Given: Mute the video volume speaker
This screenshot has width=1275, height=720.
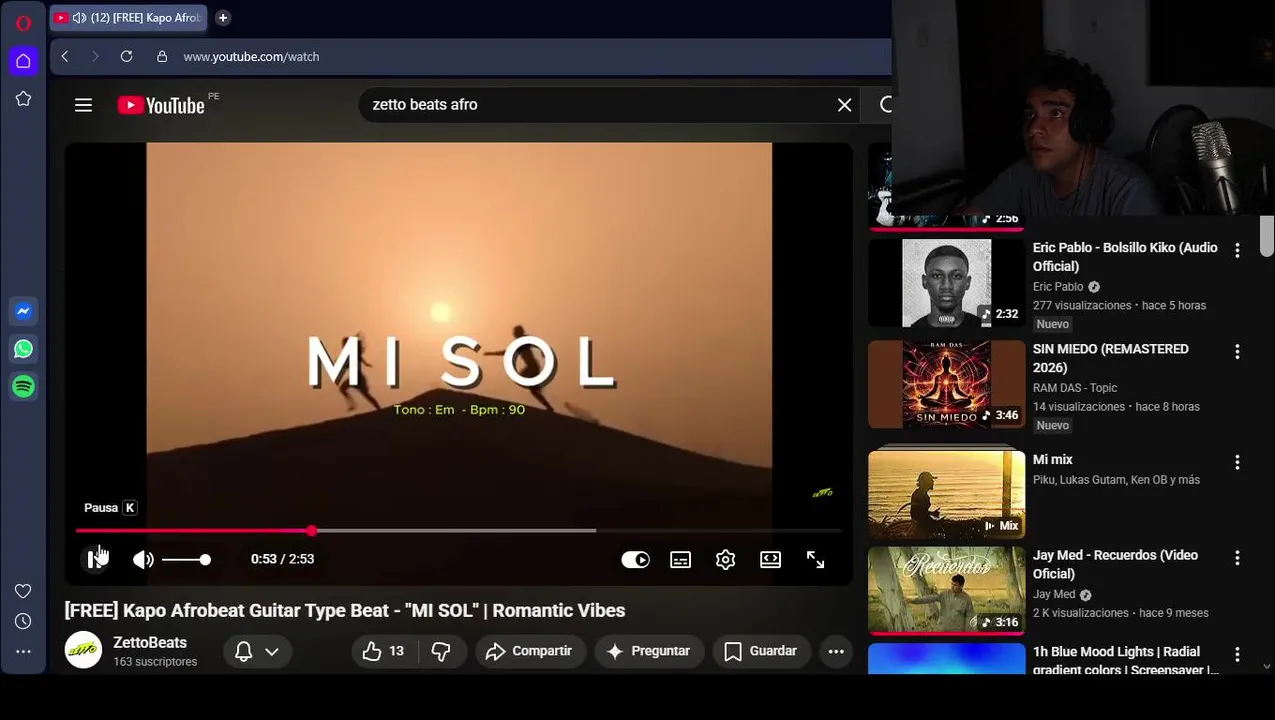Looking at the screenshot, I should pyautogui.click(x=144, y=559).
